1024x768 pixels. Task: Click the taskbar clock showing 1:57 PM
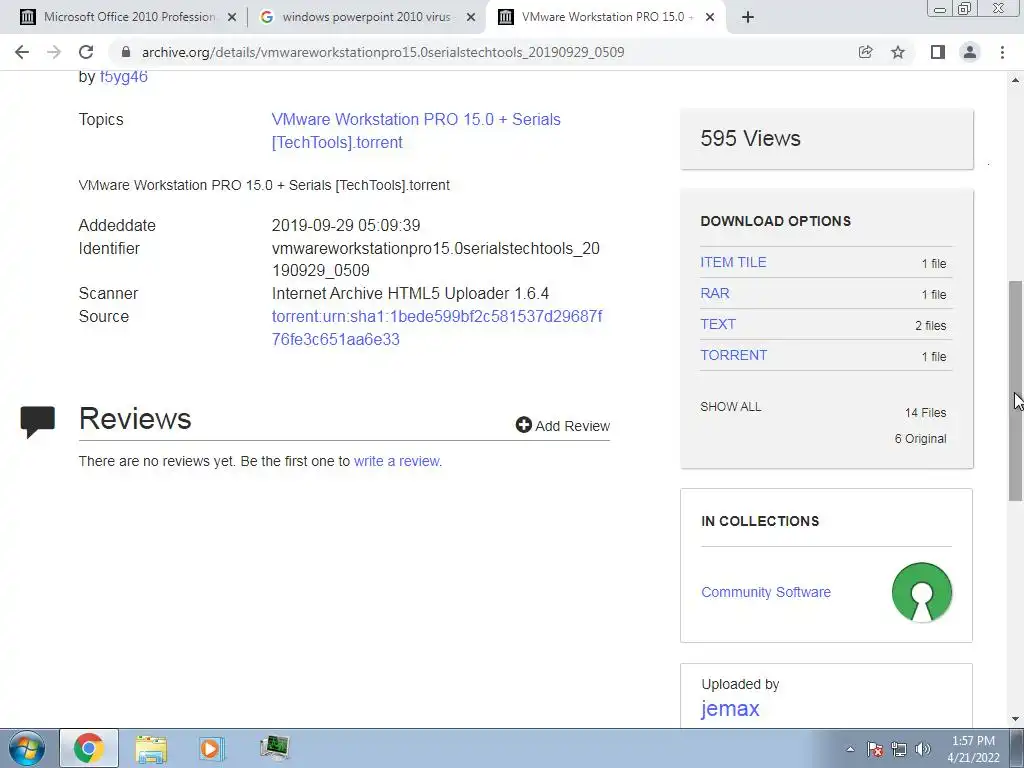tap(973, 749)
